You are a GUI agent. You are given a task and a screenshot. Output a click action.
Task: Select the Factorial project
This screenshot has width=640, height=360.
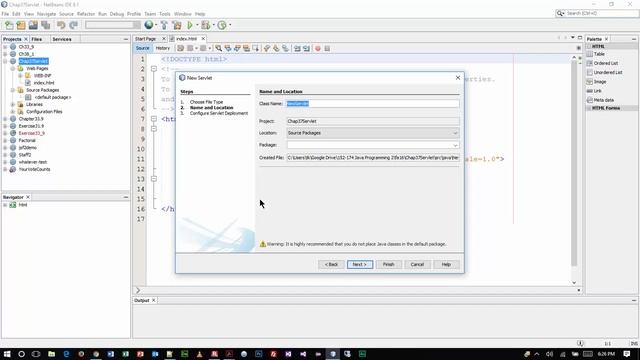click(27, 140)
